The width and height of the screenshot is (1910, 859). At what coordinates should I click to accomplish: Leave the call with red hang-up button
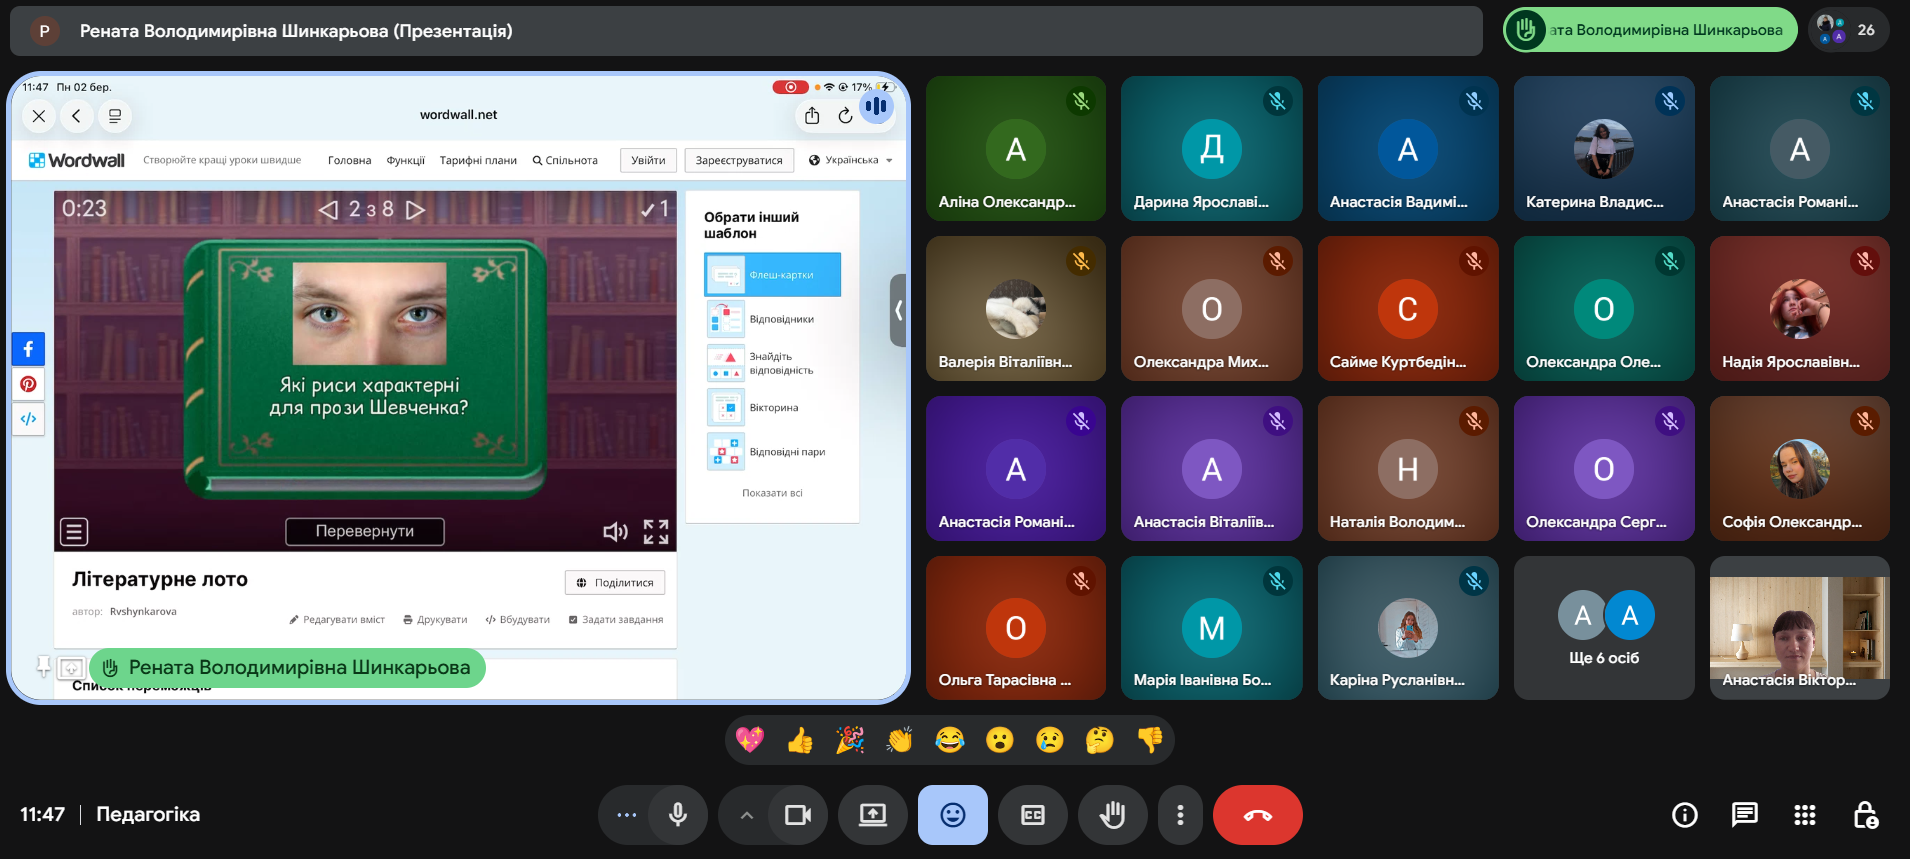point(1258,815)
